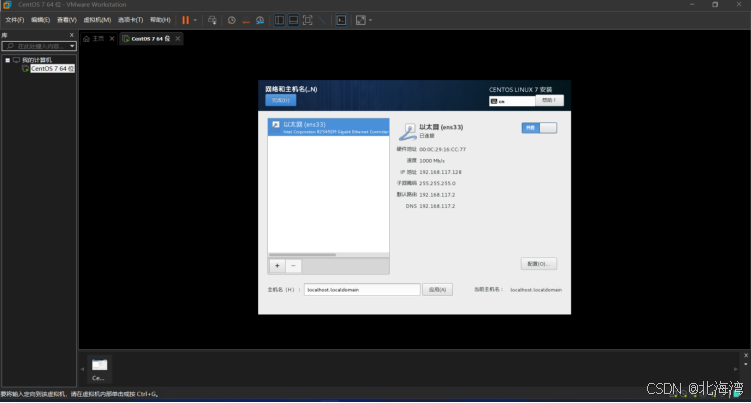Click the device list horizontal scrollbar

click(x=302, y=254)
